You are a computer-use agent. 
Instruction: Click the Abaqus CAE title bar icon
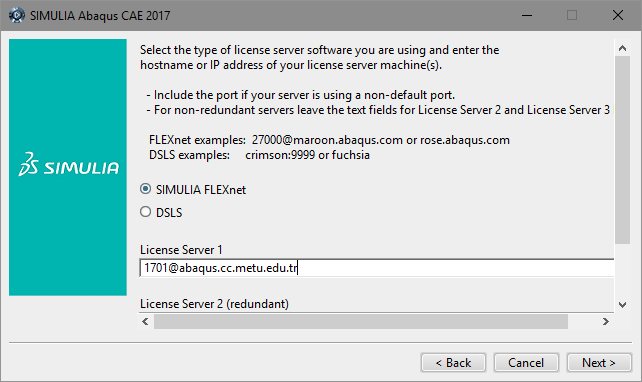(17, 16)
